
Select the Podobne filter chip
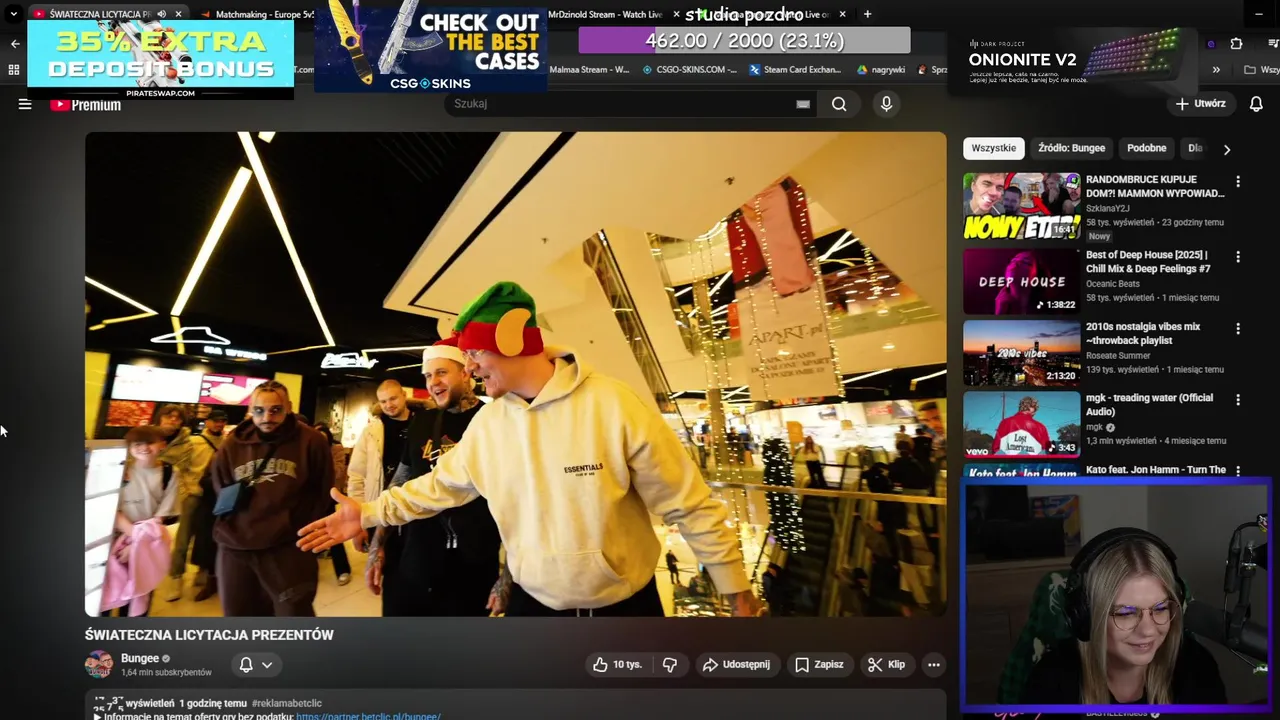tap(1146, 148)
